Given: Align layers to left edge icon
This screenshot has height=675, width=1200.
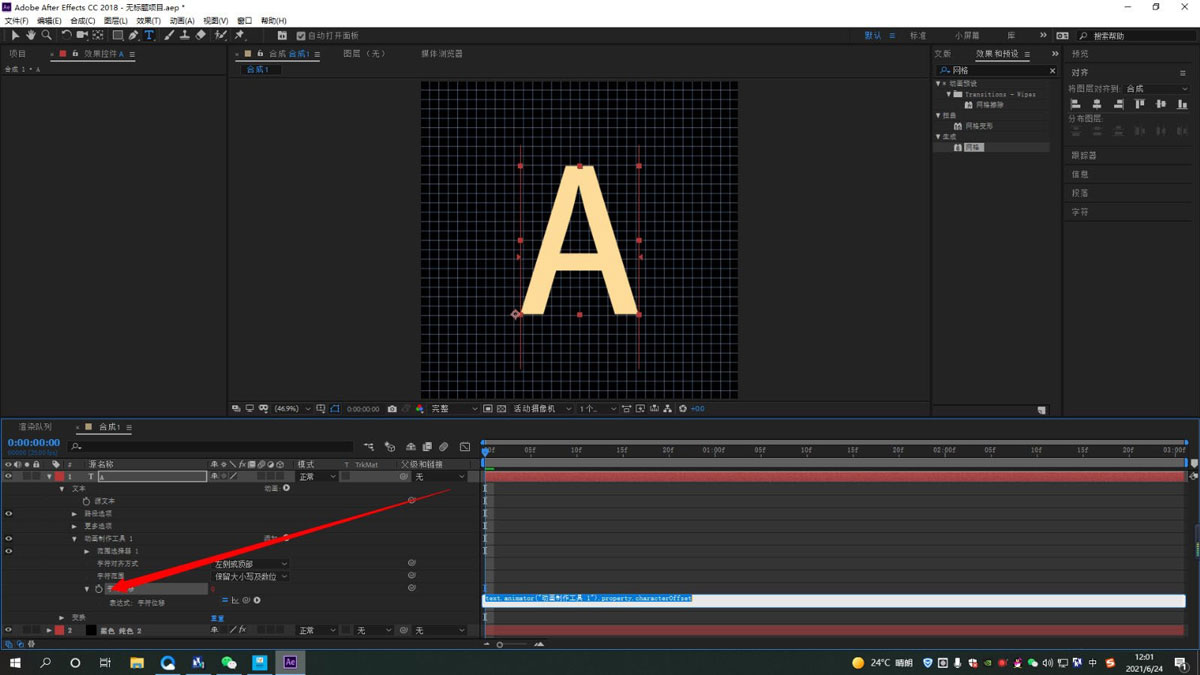Looking at the screenshot, I should tap(1076, 104).
